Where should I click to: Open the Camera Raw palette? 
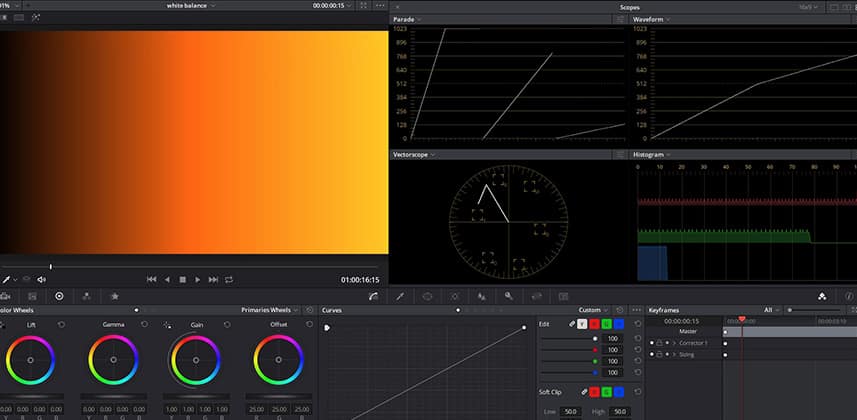click(4, 296)
